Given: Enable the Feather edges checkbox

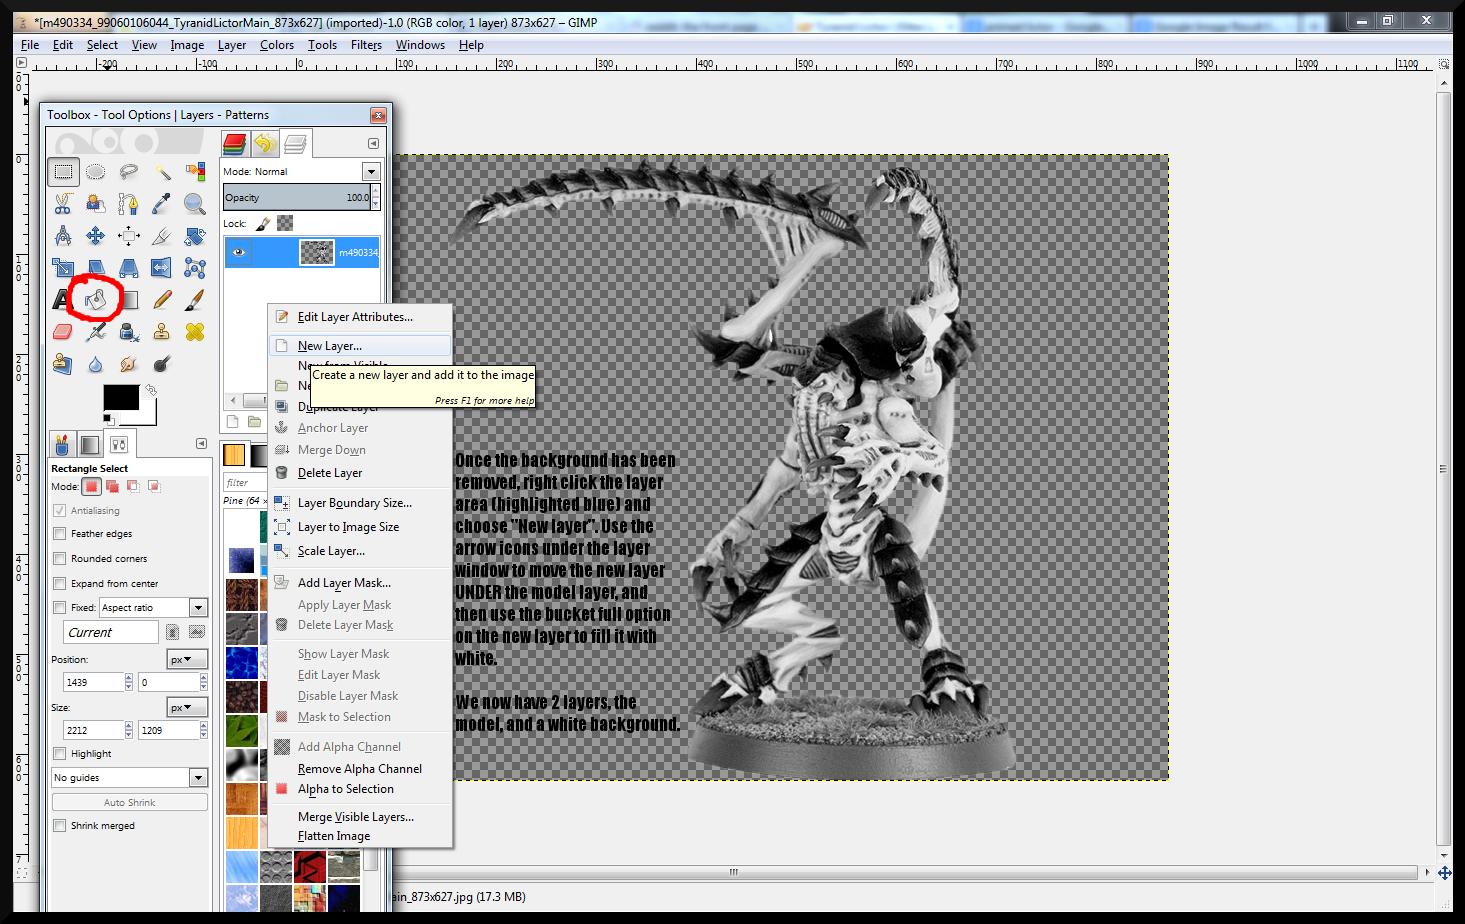Looking at the screenshot, I should coord(60,534).
